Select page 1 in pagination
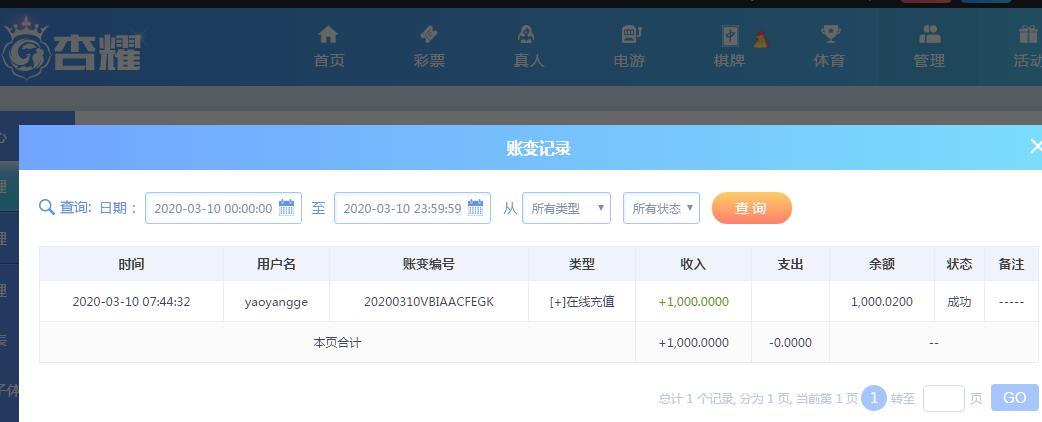Viewport: 1042px width, 422px height. [874, 398]
